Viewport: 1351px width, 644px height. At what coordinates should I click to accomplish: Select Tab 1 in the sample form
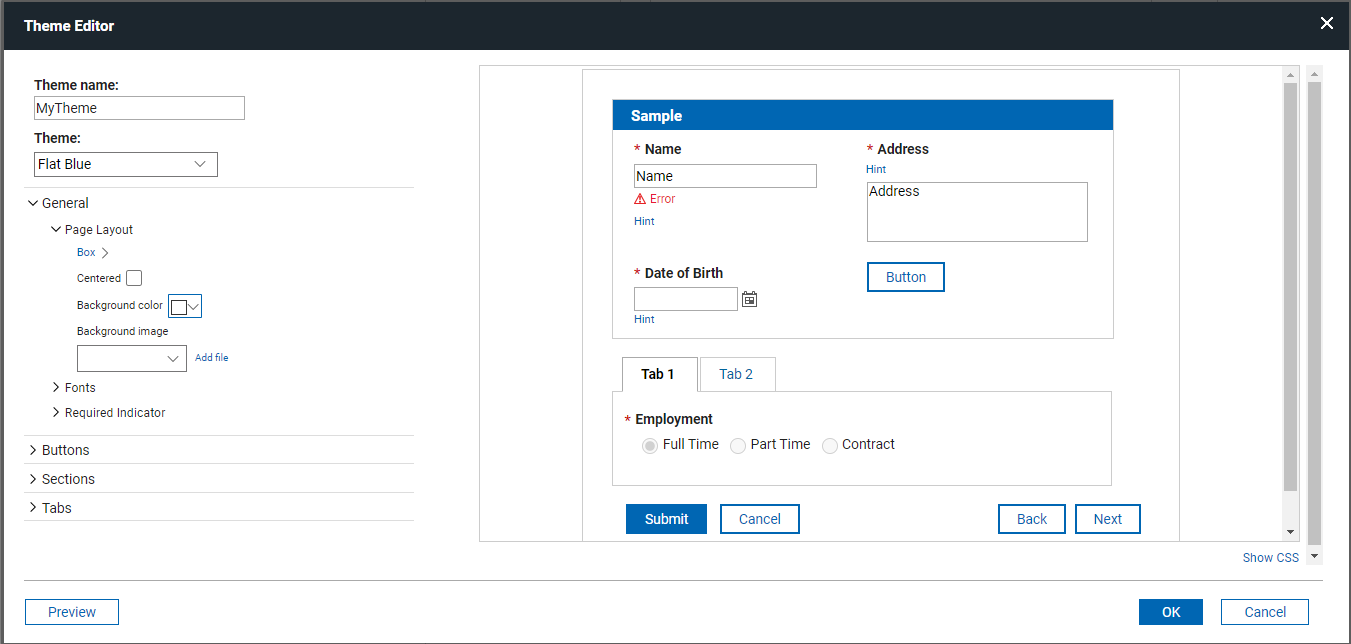[659, 373]
